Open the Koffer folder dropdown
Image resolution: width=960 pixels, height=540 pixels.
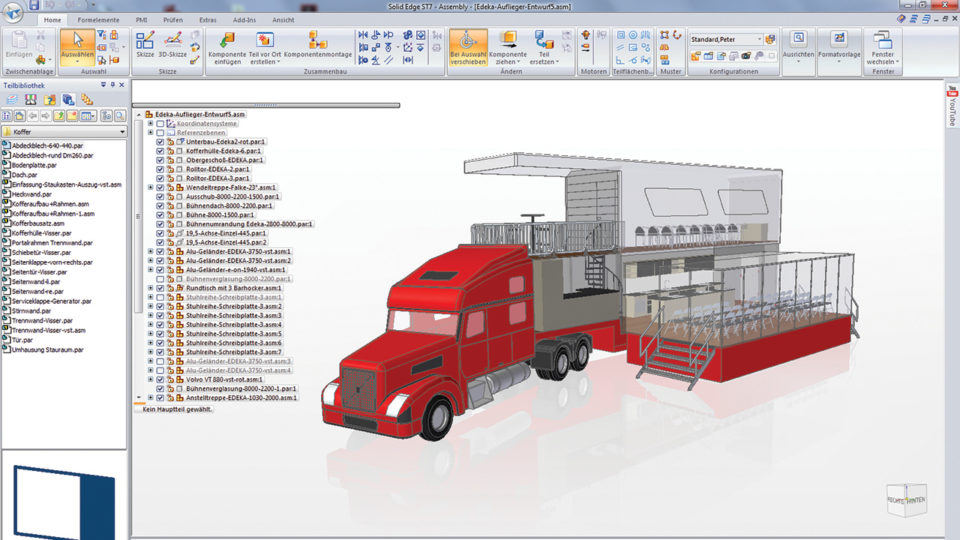pyautogui.click(x=121, y=131)
